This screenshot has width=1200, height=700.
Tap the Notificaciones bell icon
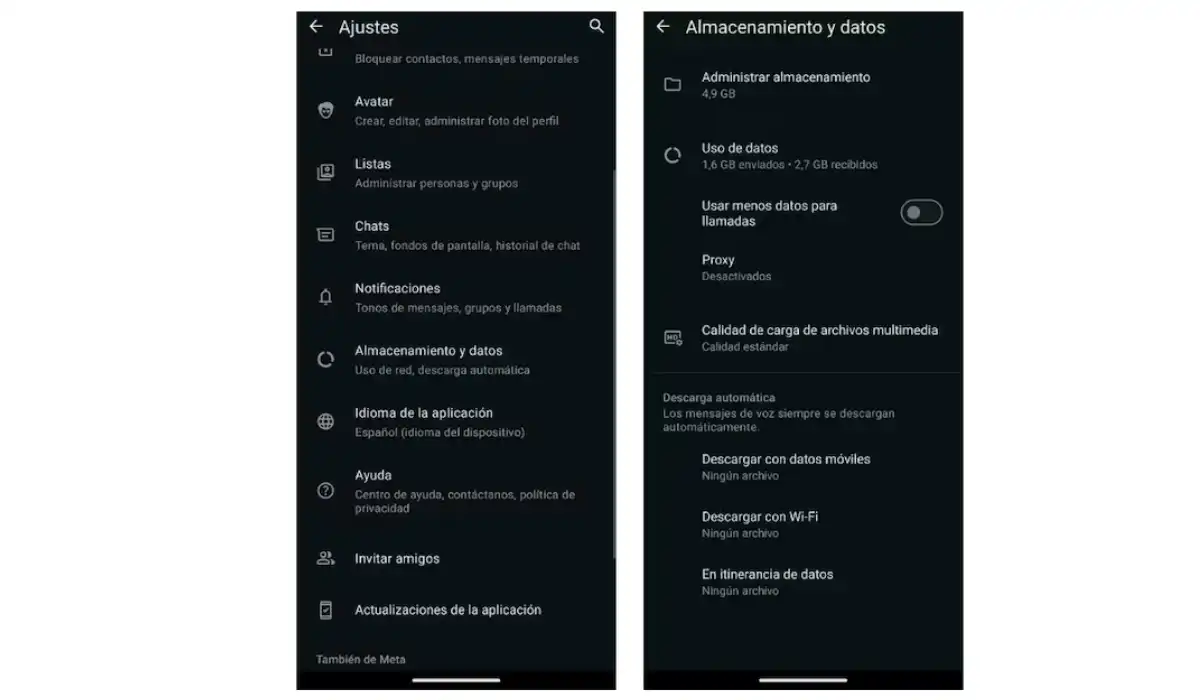326,297
